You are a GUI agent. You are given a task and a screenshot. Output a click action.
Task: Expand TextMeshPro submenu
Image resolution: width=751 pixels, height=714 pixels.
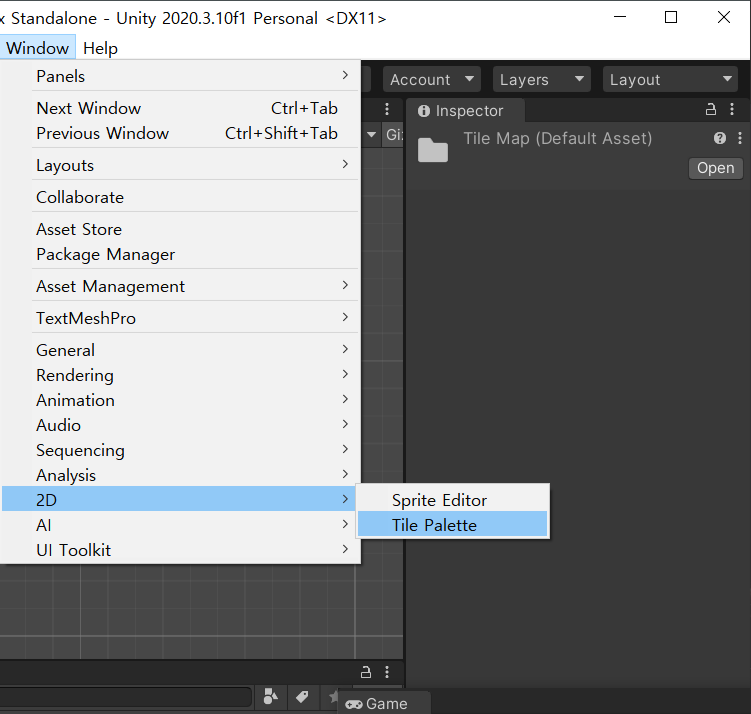[x=180, y=318]
